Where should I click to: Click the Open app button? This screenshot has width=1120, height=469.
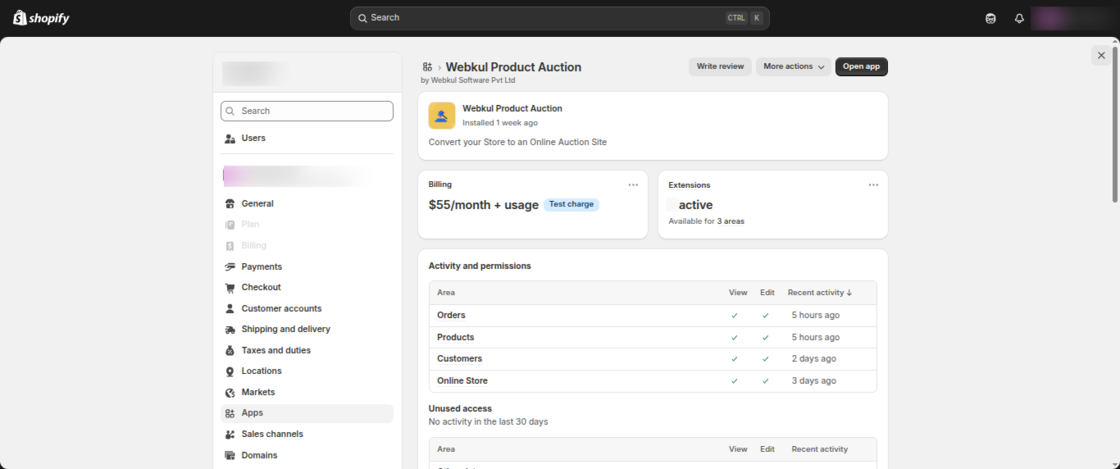pyautogui.click(x=861, y=66)
